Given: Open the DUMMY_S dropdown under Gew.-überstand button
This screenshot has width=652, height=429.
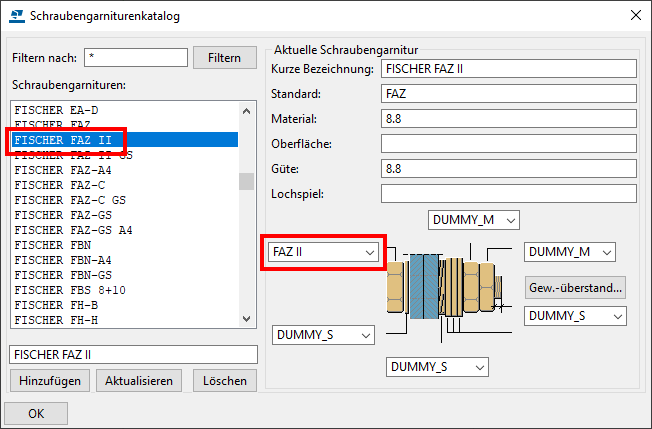Looking at the screenshot, I should 575,316.
